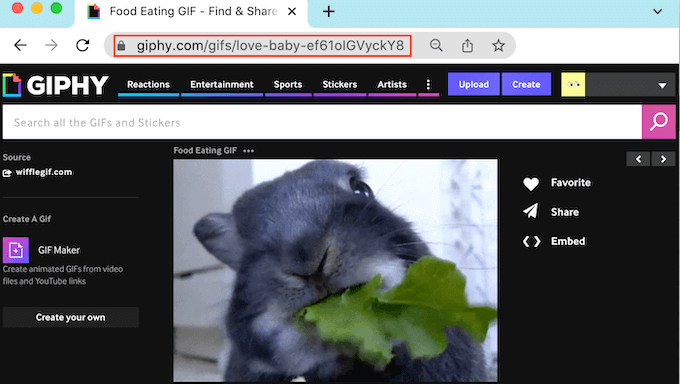Click the wifflegif.com external link icon
The height and width of the screenshot is (384, 680).
7,173
